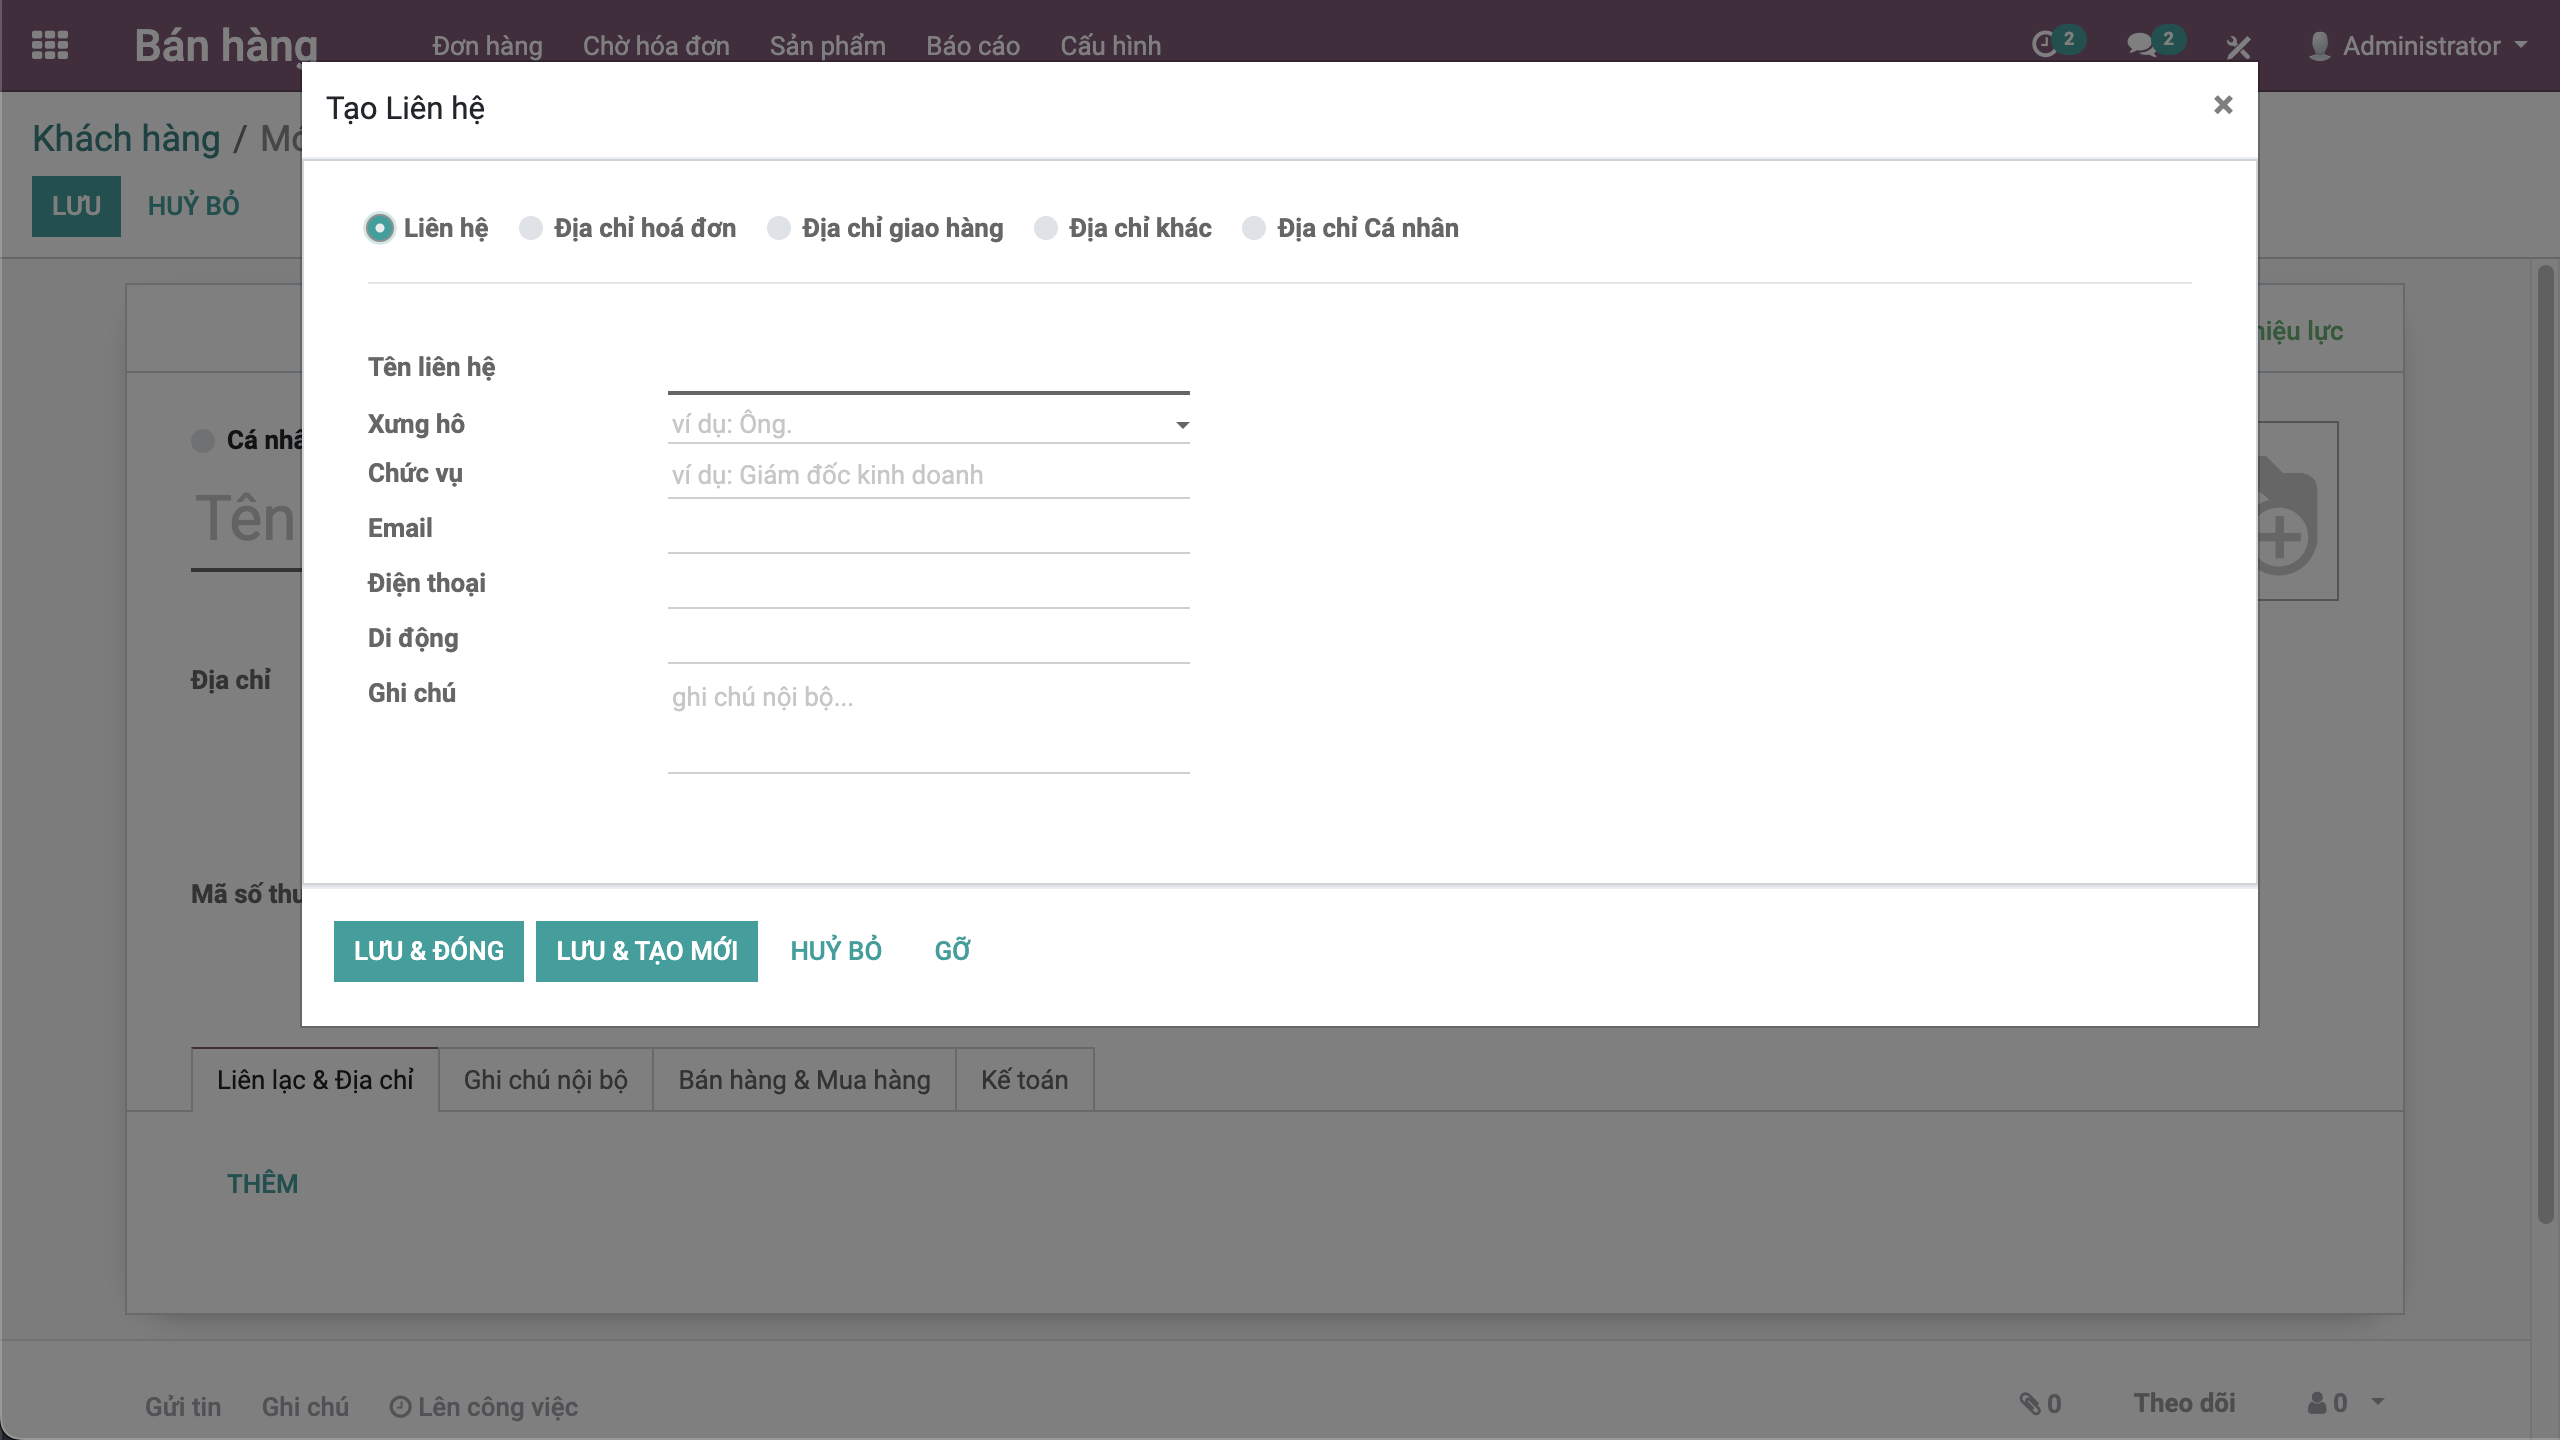Click LƯU & TẠO MỚI button
This screenshot has width=2560, height=1440.
point(646,951)
